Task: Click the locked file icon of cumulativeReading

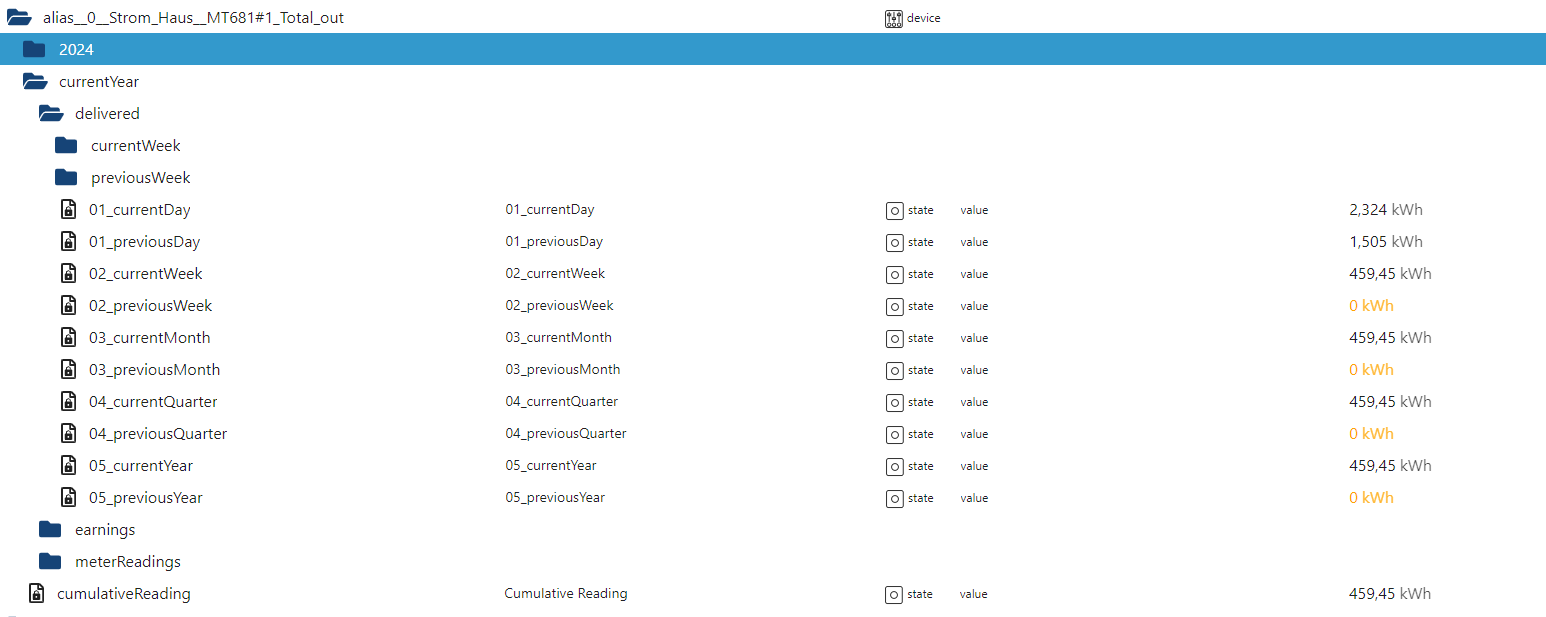Action: [x=36, y=594]
